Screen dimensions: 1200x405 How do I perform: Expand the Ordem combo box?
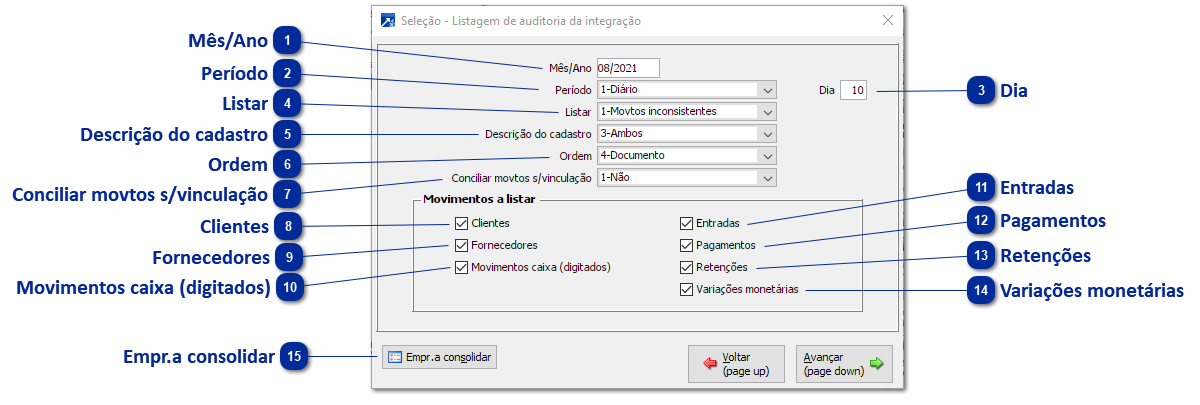pyautogui.click(x=767, y=156)
